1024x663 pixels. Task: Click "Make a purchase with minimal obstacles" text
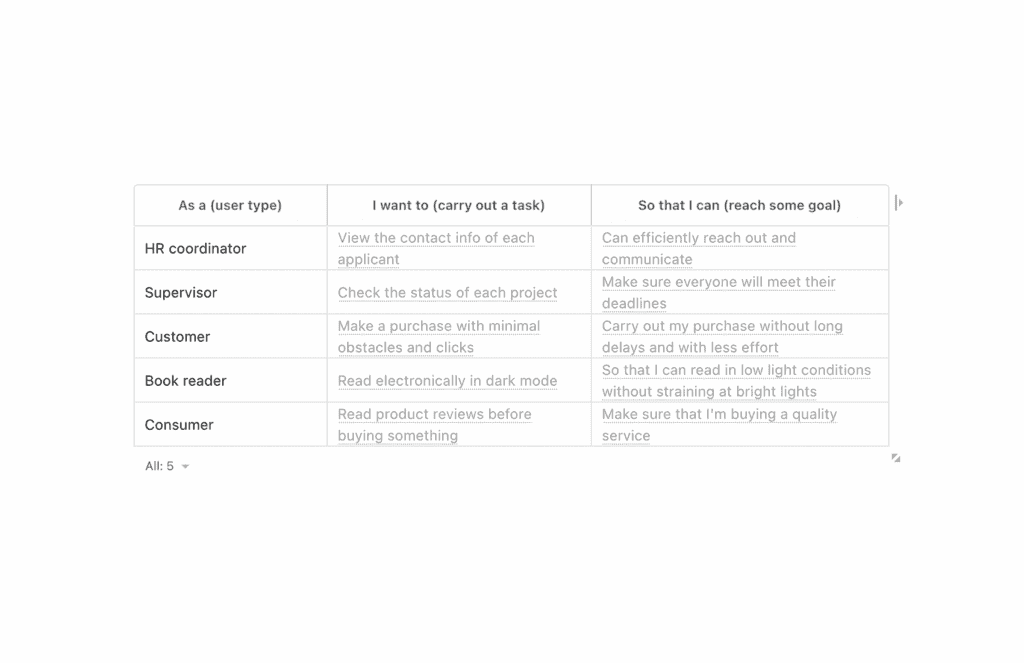pos(438,327)
